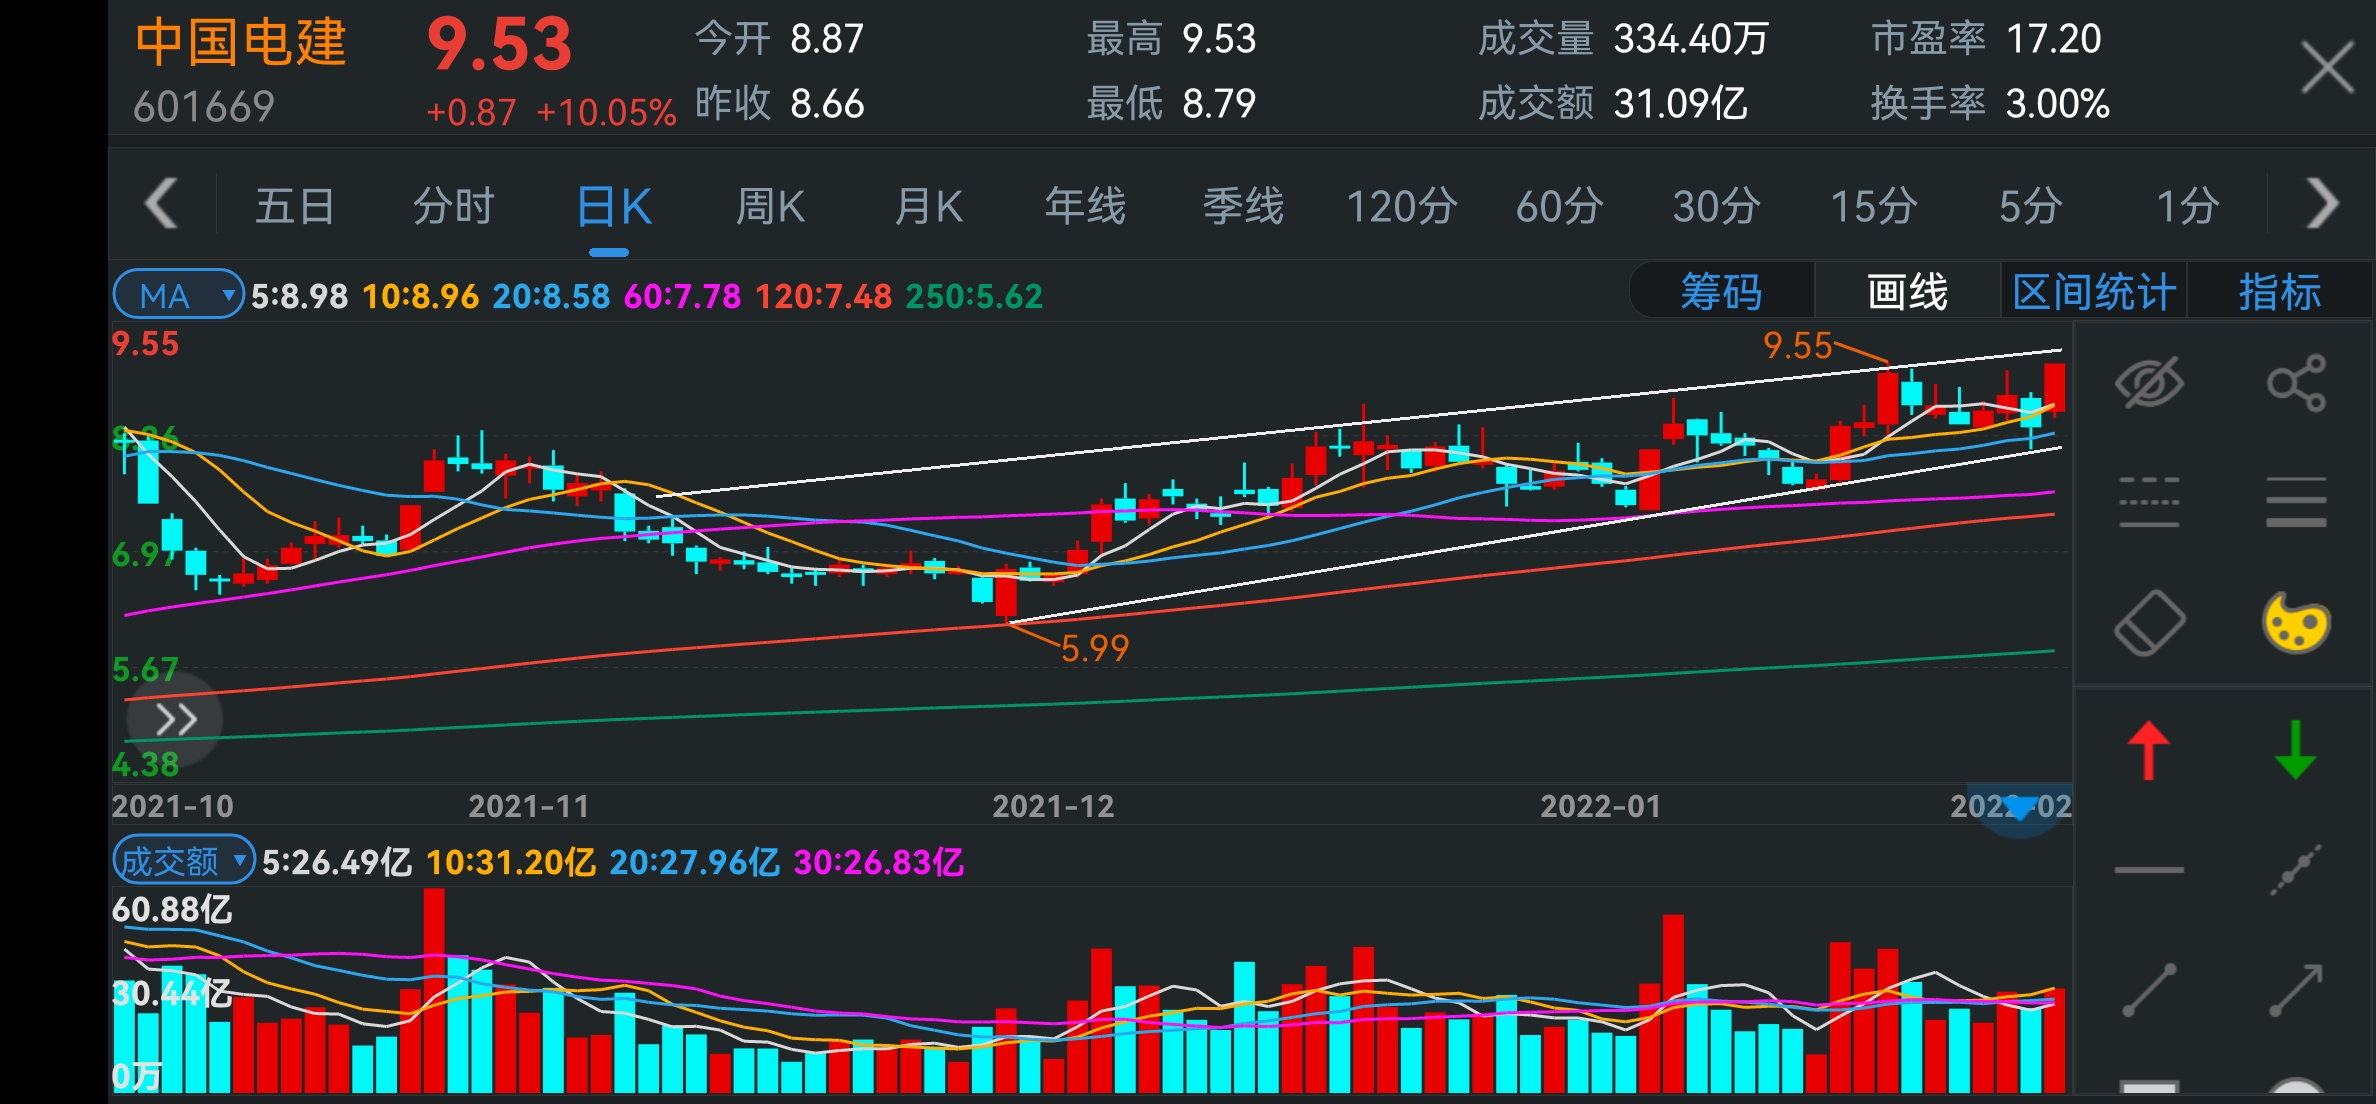Switch to the 60分 tab
The height and width of the screenshot is (1104, 2376).
pos(1559,206)
